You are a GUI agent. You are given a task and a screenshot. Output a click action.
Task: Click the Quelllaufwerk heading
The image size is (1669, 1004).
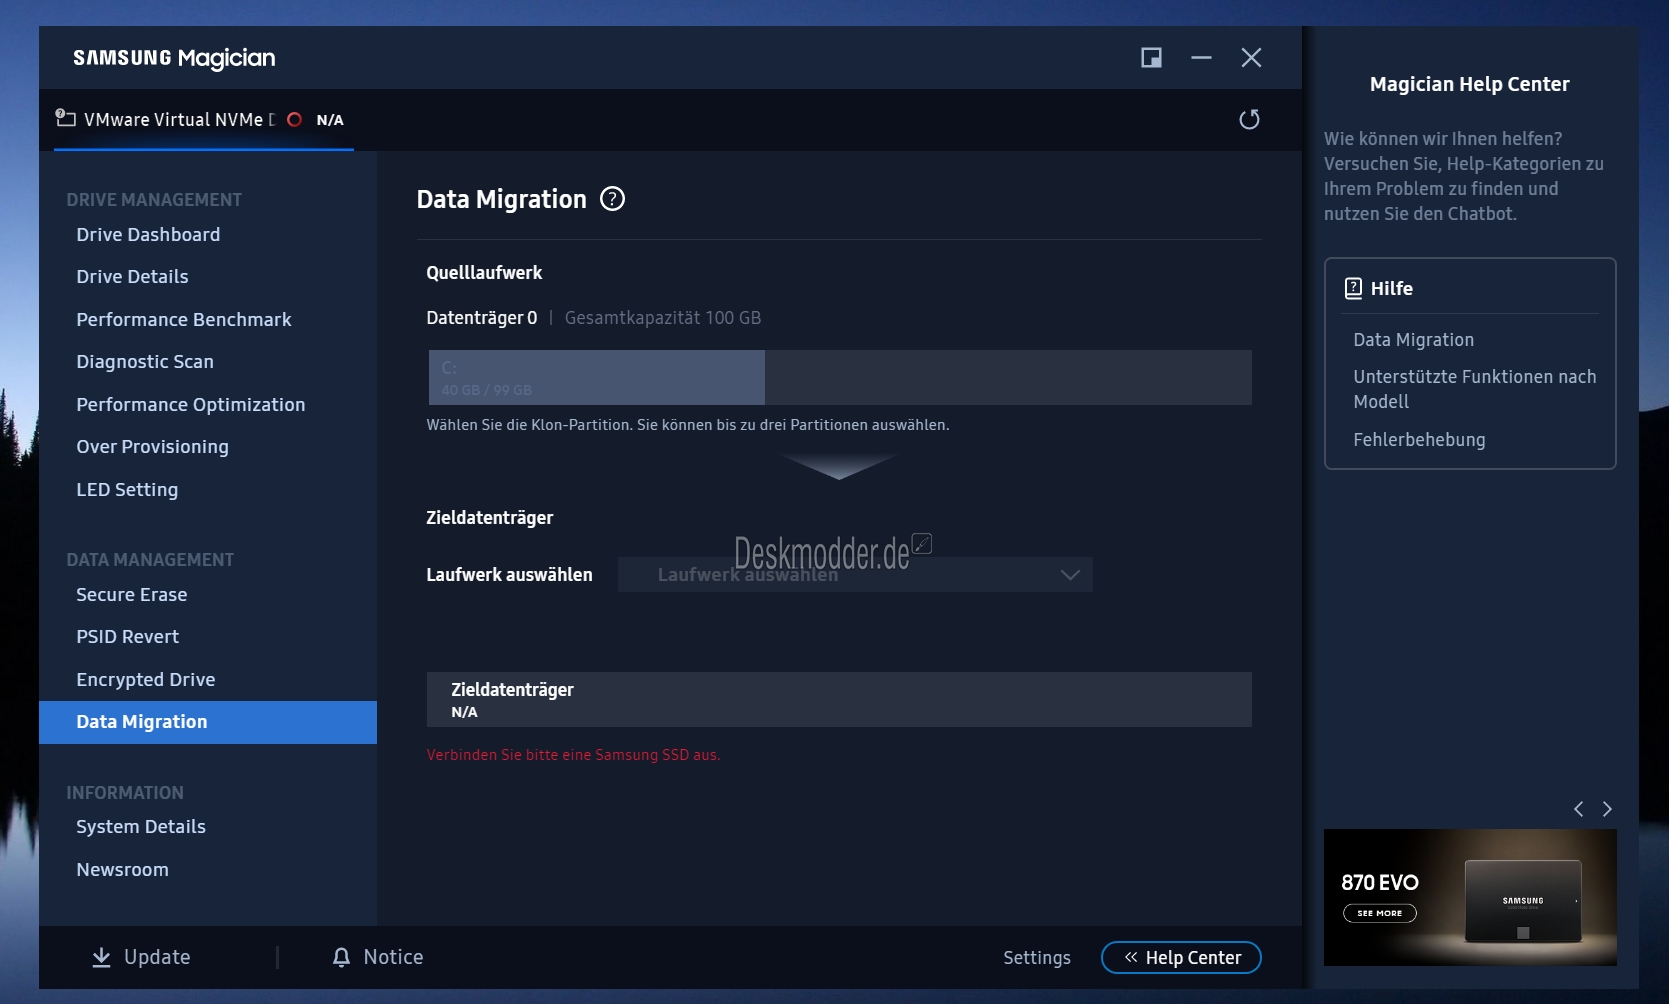tap(484, 272)
